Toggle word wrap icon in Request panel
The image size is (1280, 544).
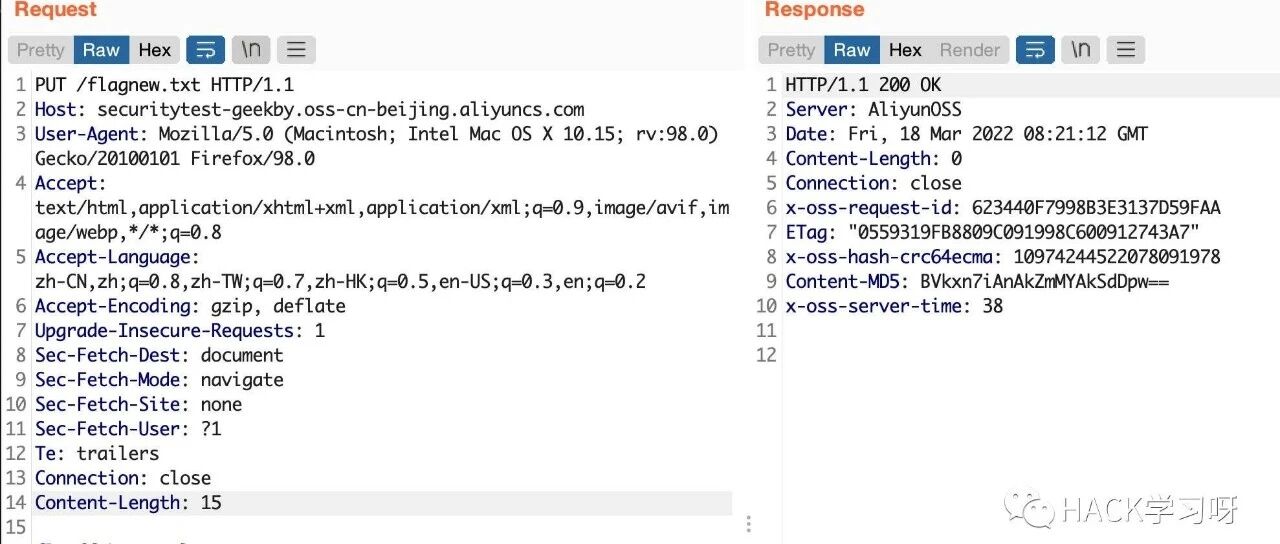pos(205,49)
